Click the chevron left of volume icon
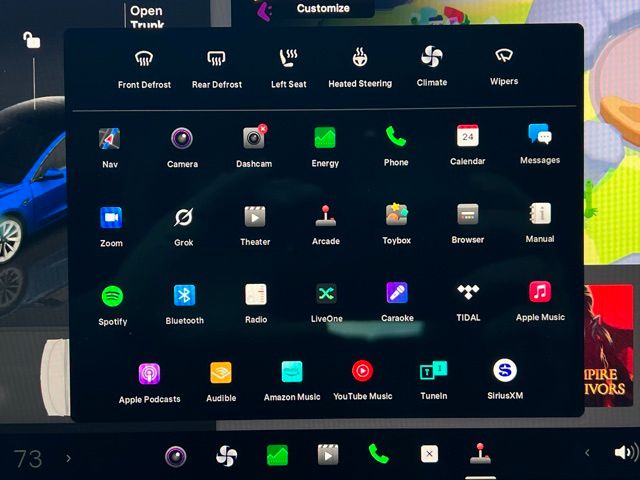Viewport: 640px width, 480px height. click(x=587, y=454)
